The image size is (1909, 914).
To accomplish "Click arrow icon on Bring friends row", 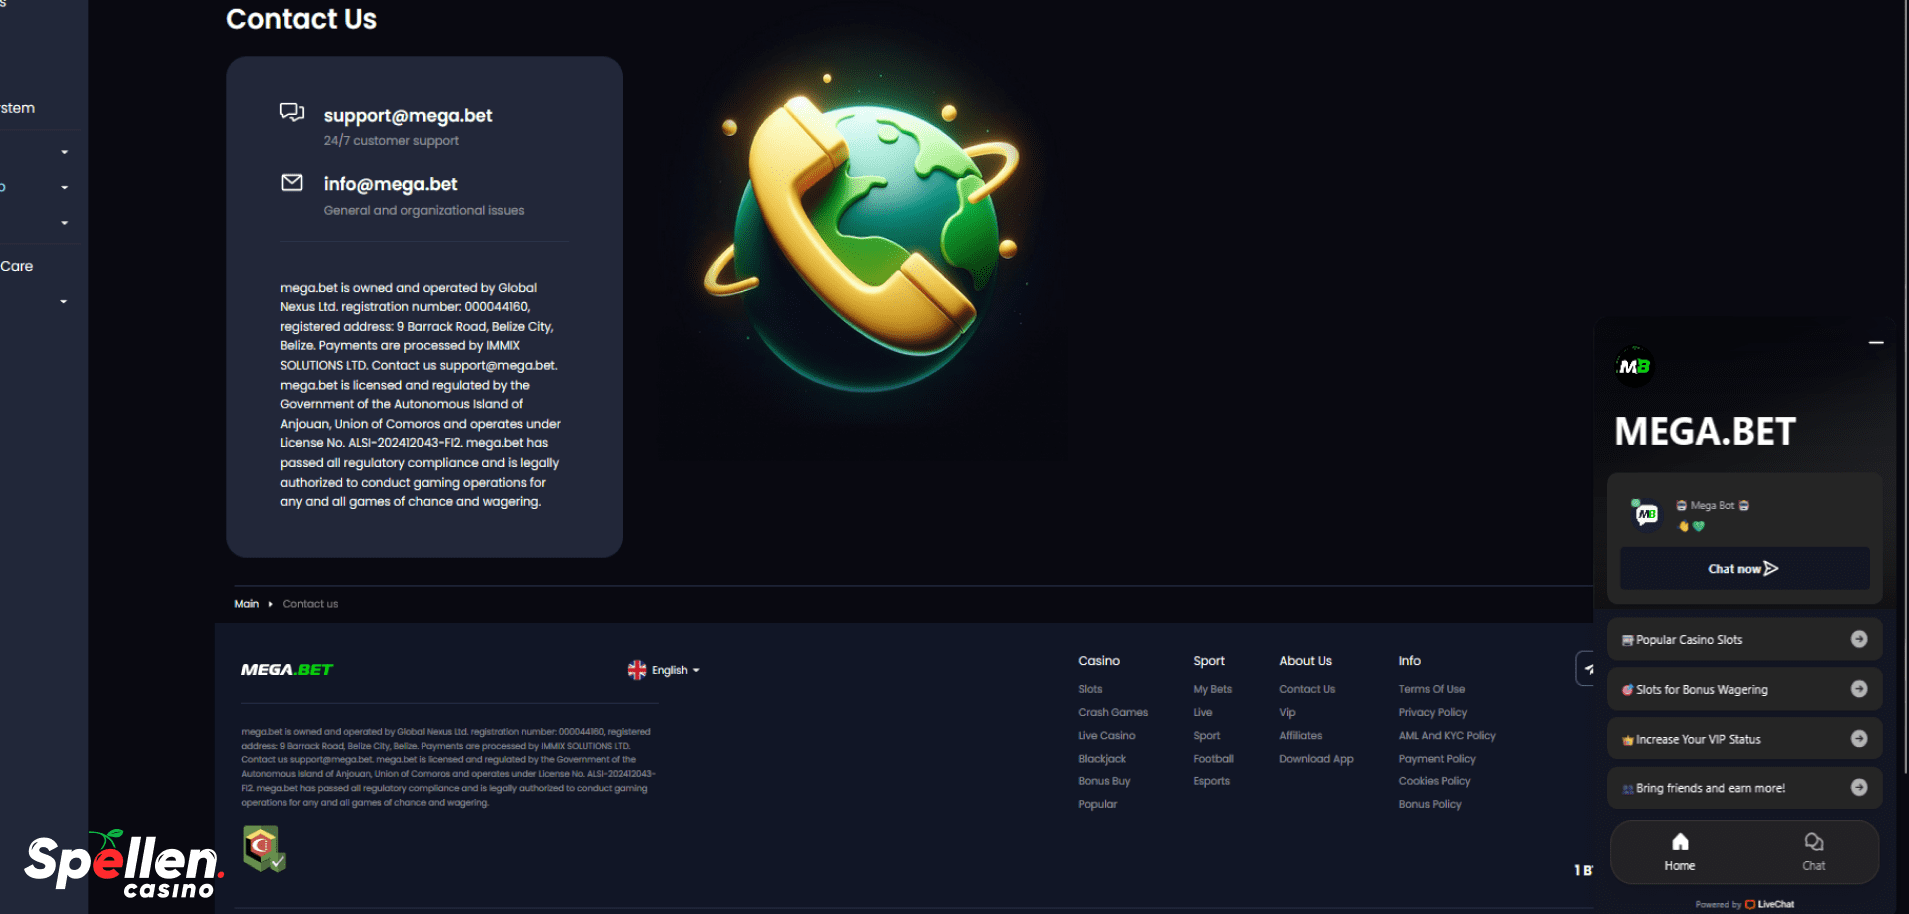I will (x=1859, y=787).
